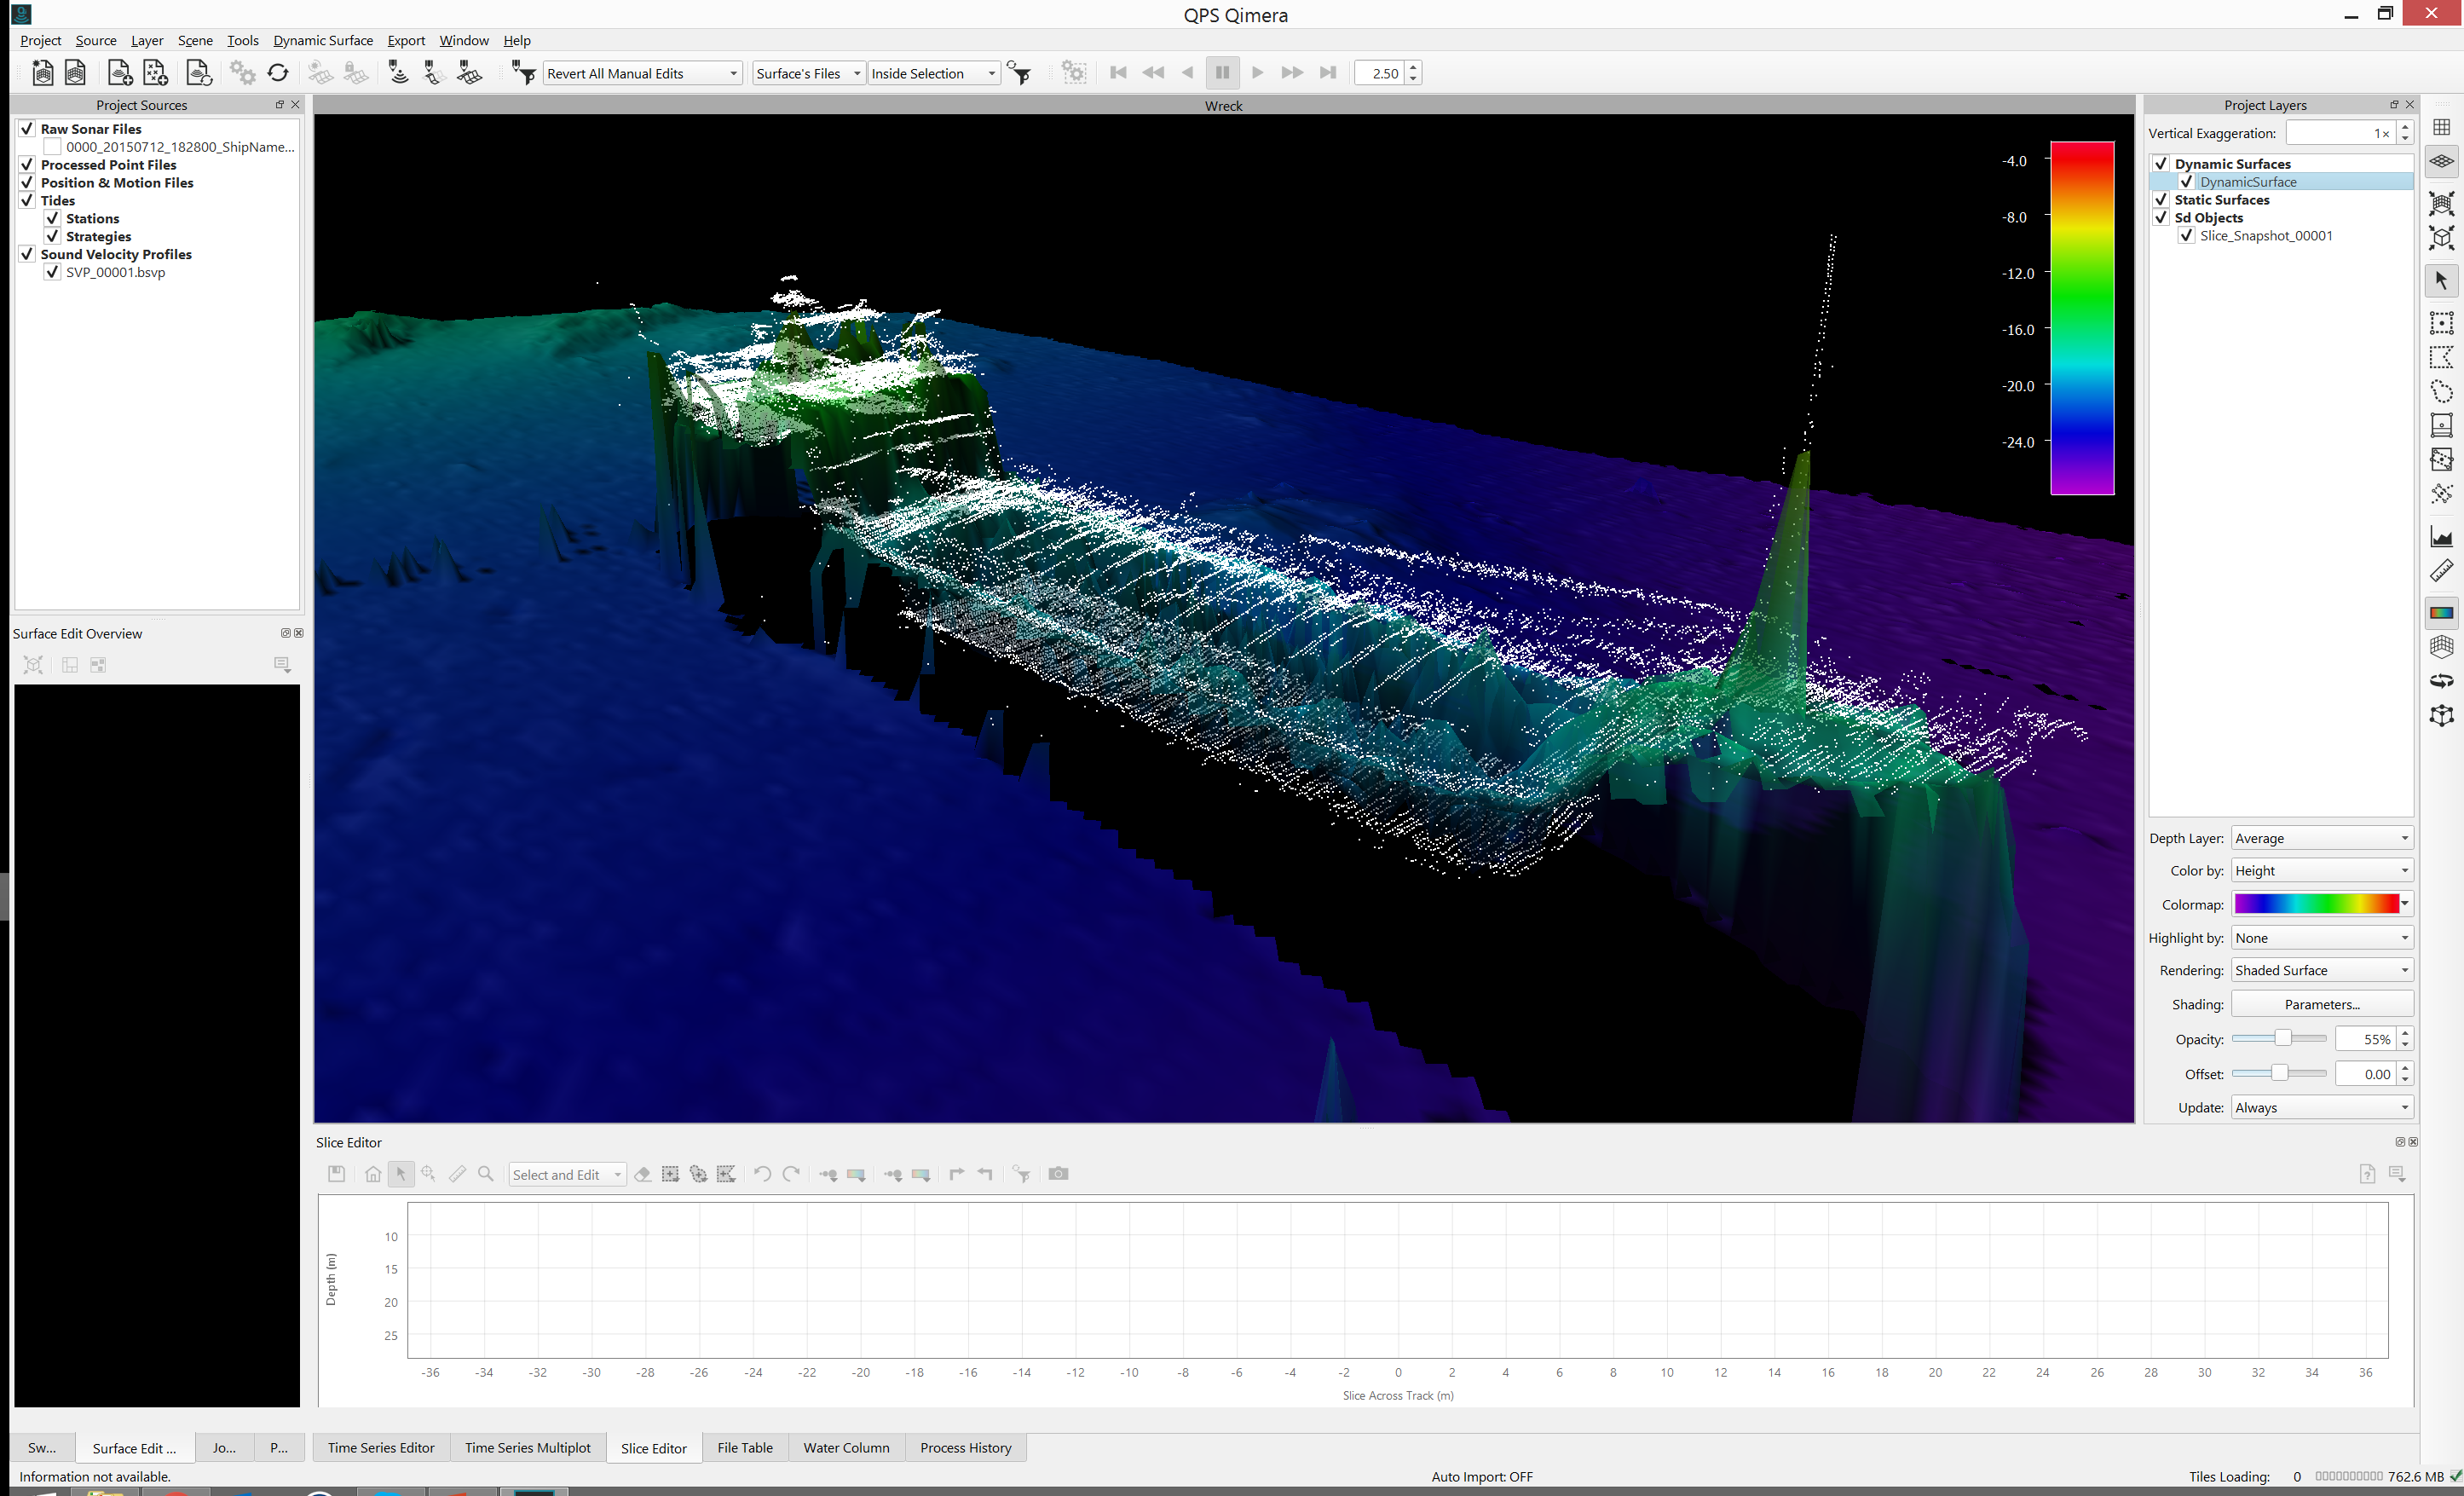Open the Dynamic Surface menu
This screenshot has width=2464, height=1496.
click(x=322, y=40)
